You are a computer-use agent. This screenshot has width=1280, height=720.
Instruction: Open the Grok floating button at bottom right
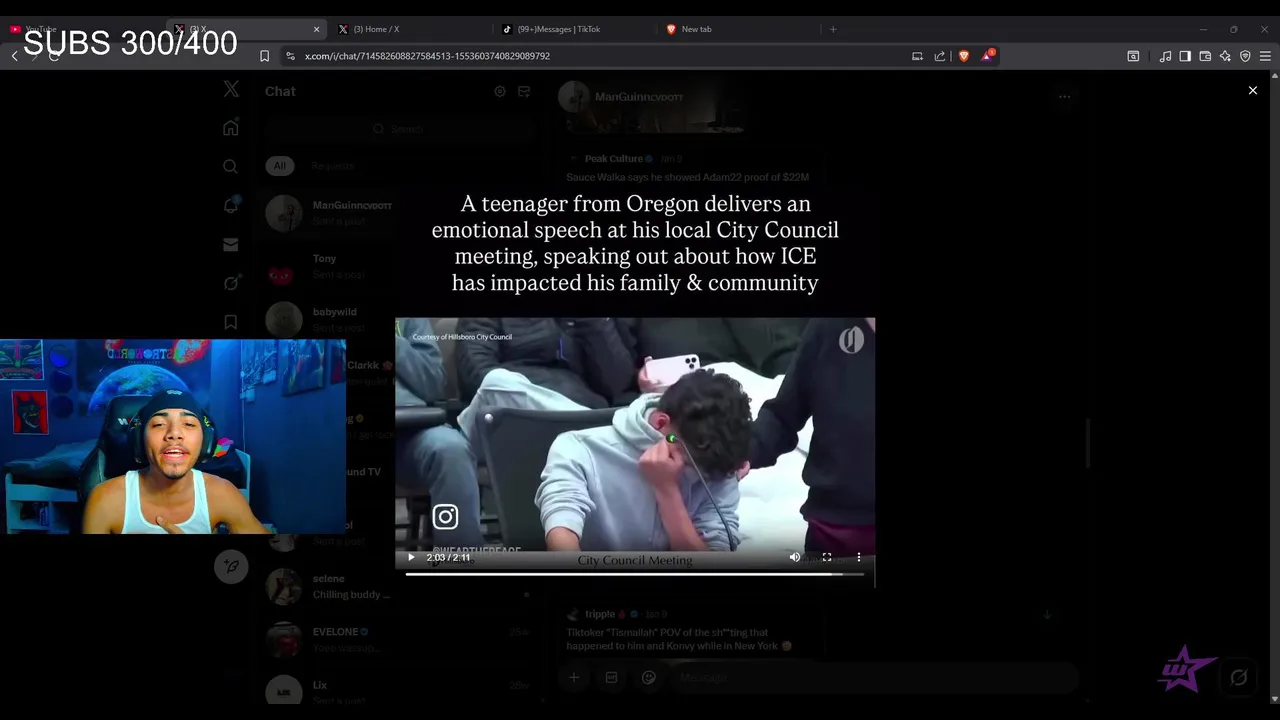click(1239, 677)
